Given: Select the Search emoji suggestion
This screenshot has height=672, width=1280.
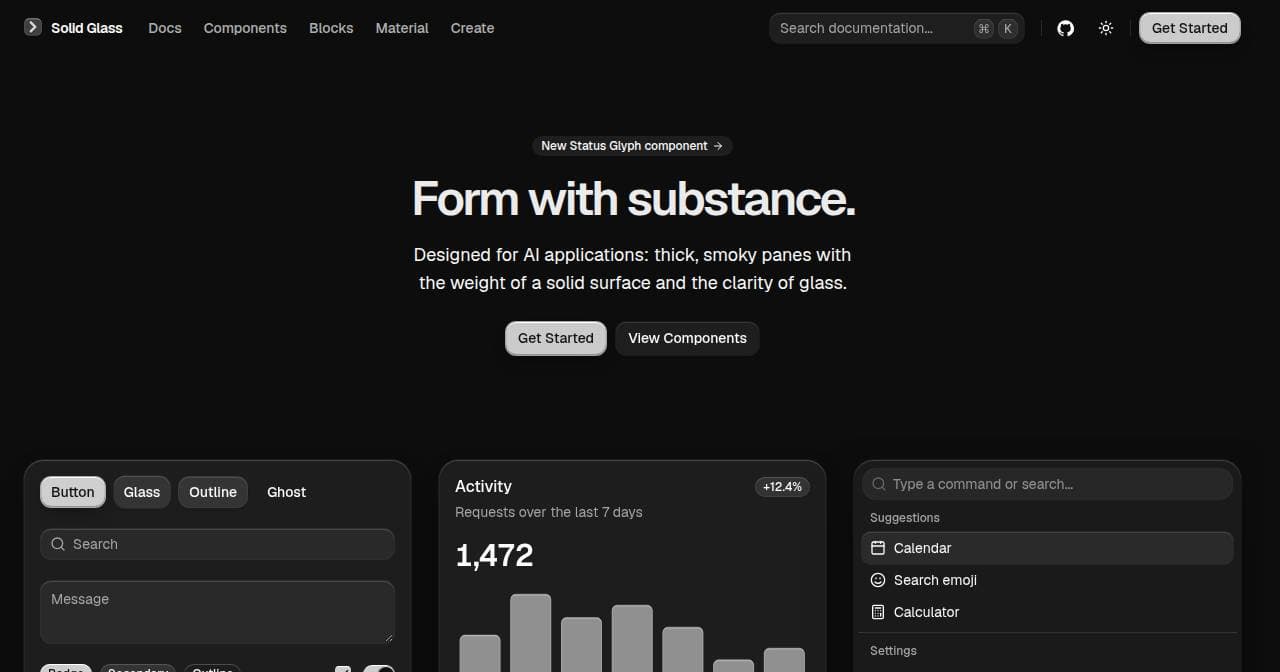Looking at the screenshot, I should [1047, 580].
